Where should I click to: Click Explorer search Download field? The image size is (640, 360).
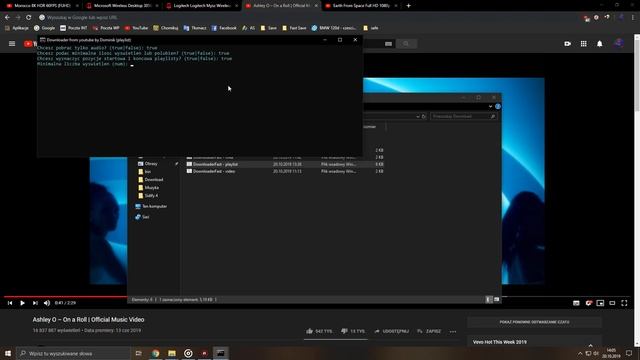[x=464, y=116]
